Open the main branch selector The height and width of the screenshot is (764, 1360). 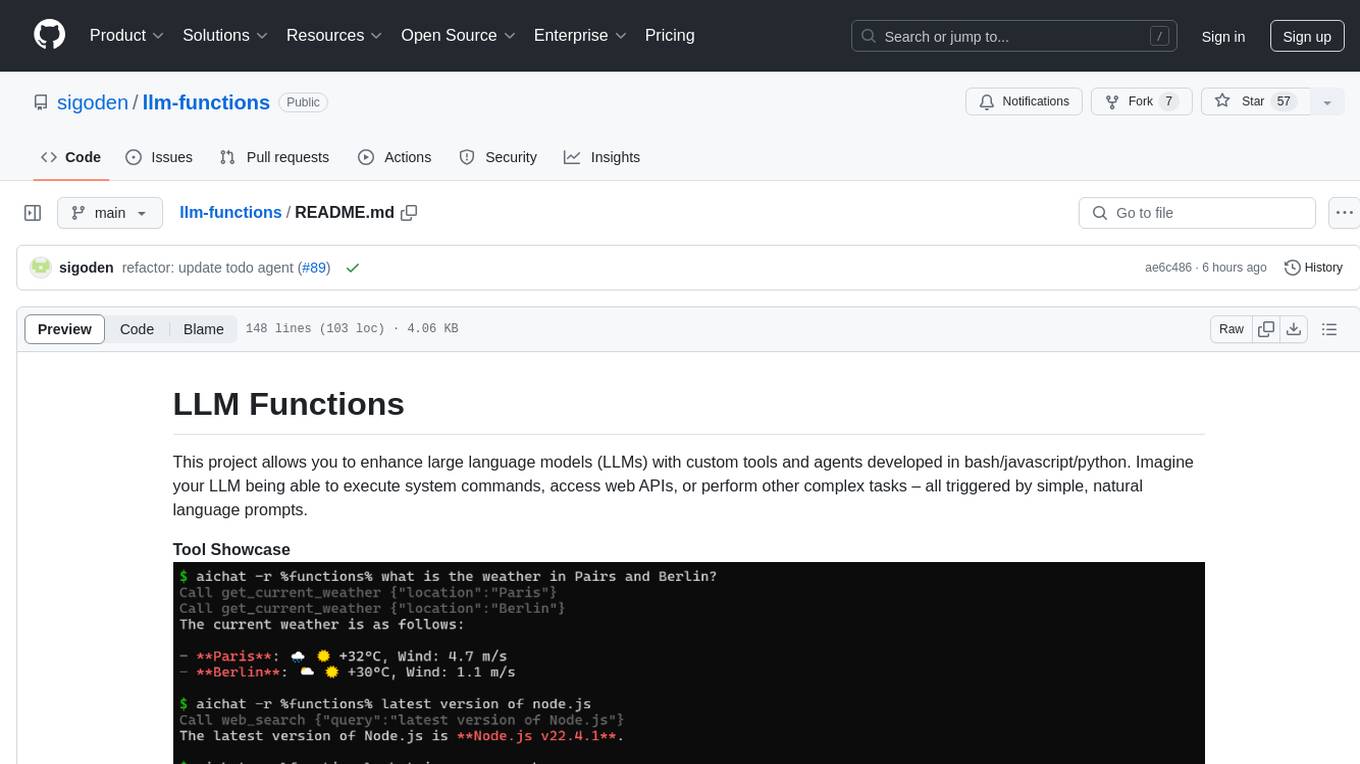coord(109,213)
